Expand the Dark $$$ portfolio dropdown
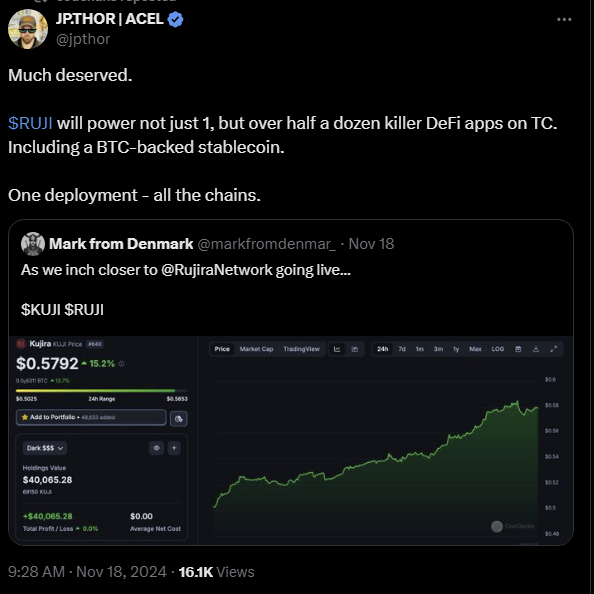 pyautogui.click(x=45, y=448)
